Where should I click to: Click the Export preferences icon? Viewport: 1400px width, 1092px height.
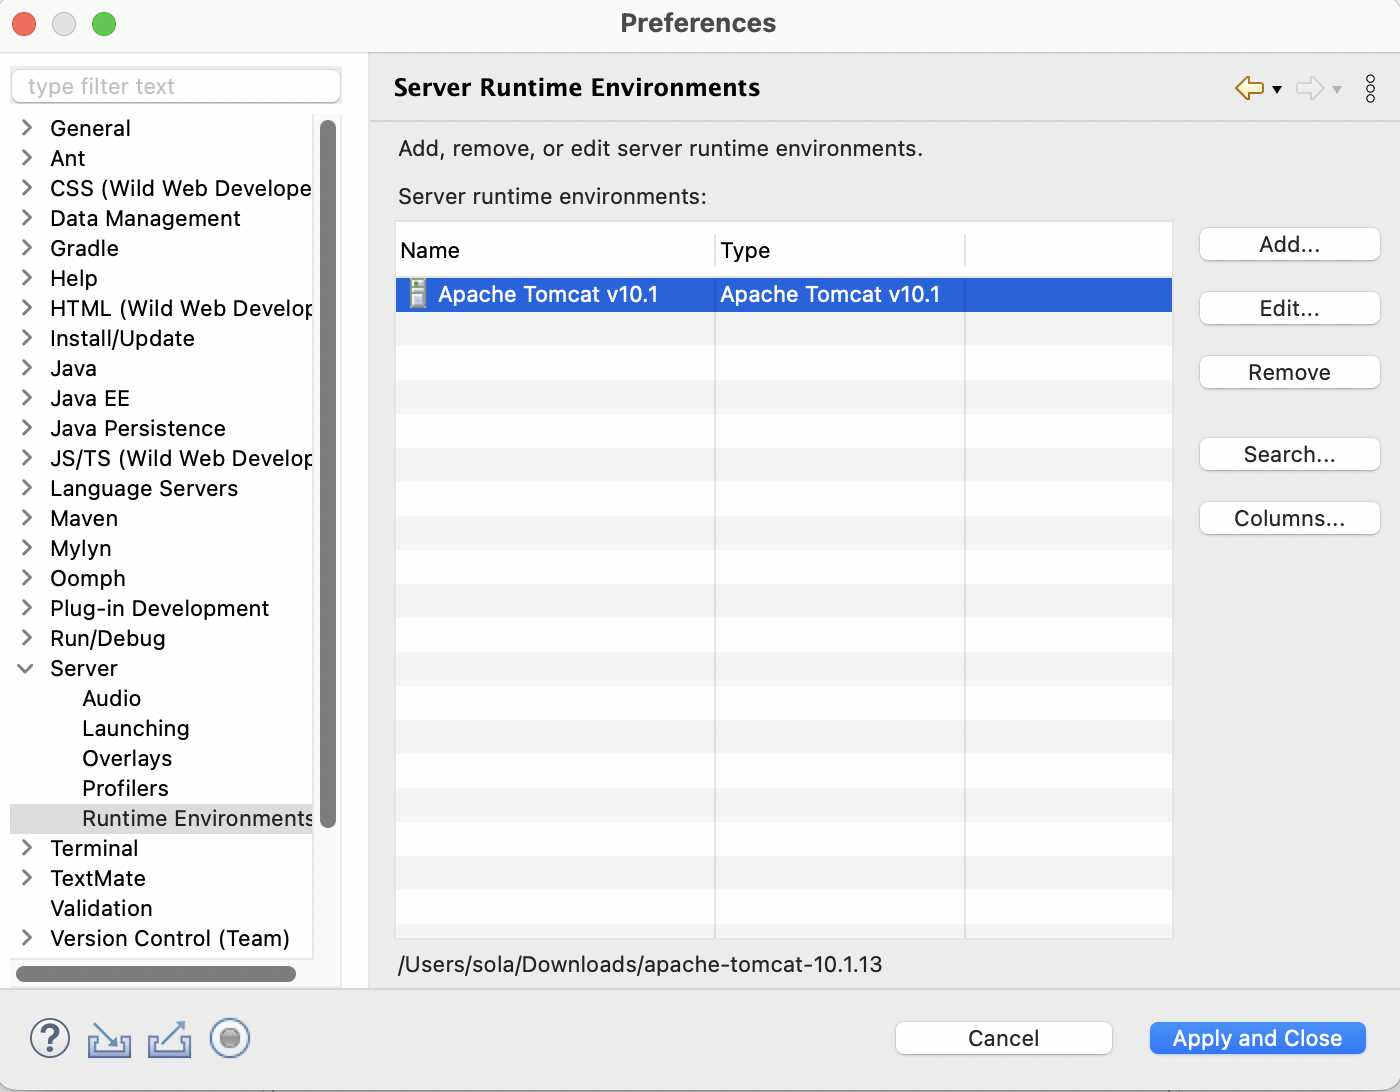[170, 1039]
